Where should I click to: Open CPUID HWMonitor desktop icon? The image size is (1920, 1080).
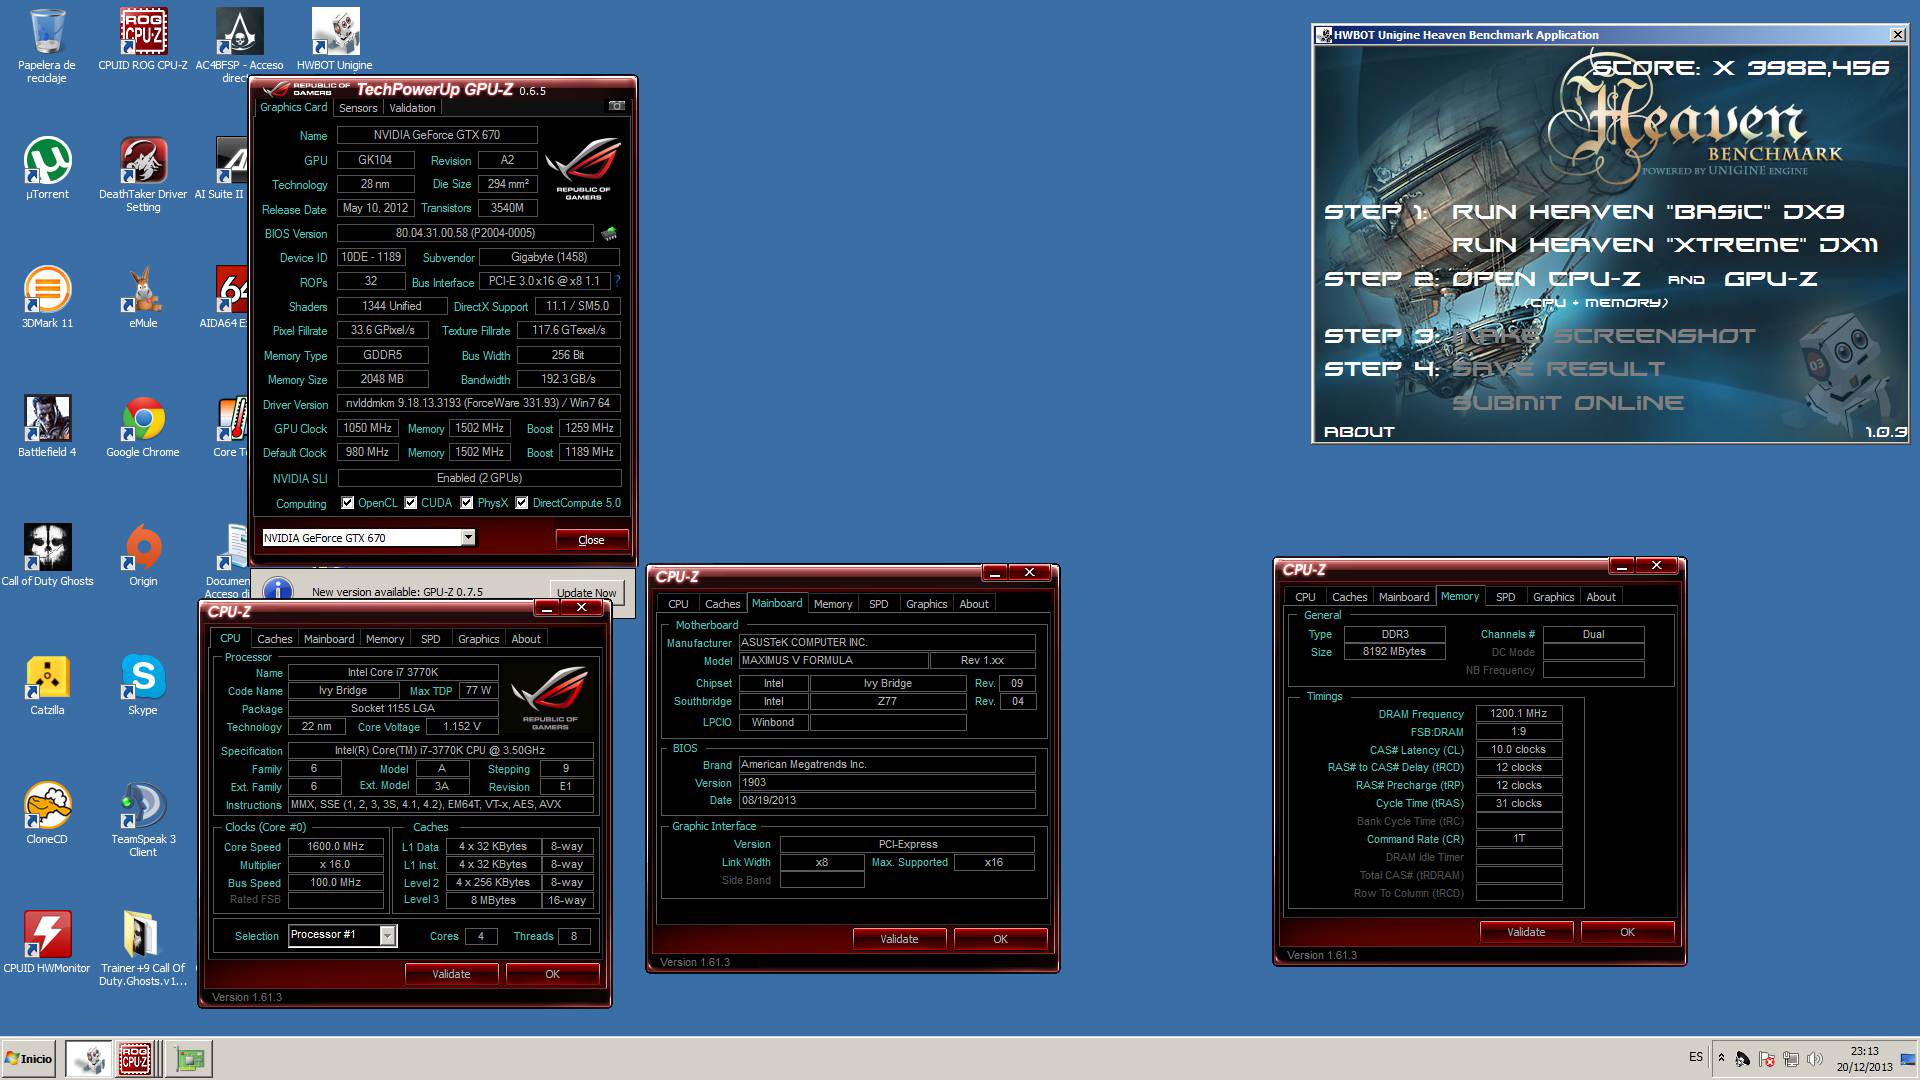click(47, 942)
